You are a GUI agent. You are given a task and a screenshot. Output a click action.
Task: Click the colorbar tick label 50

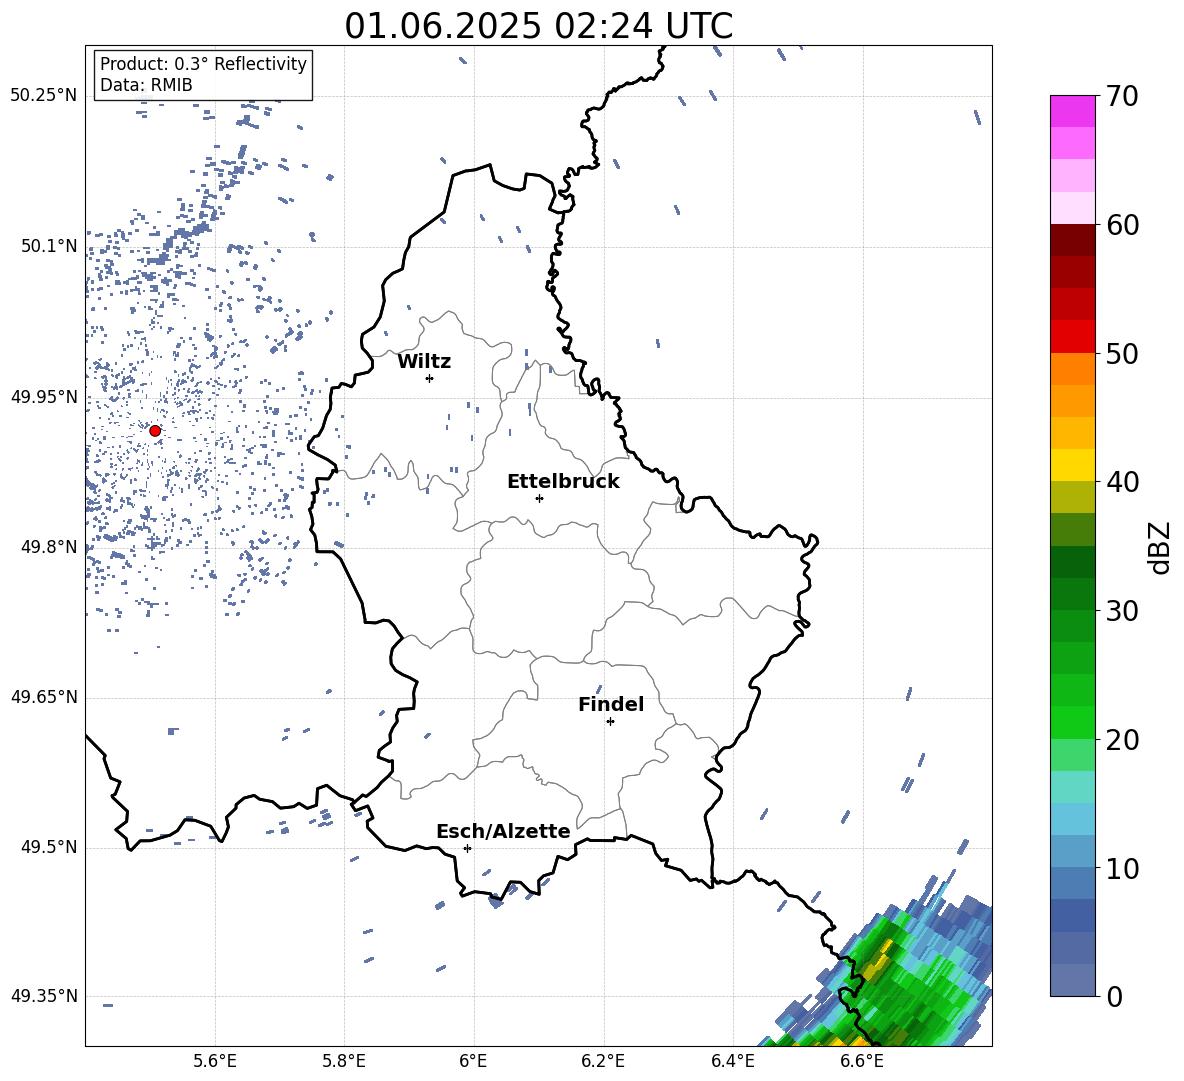coord(1122,354)
